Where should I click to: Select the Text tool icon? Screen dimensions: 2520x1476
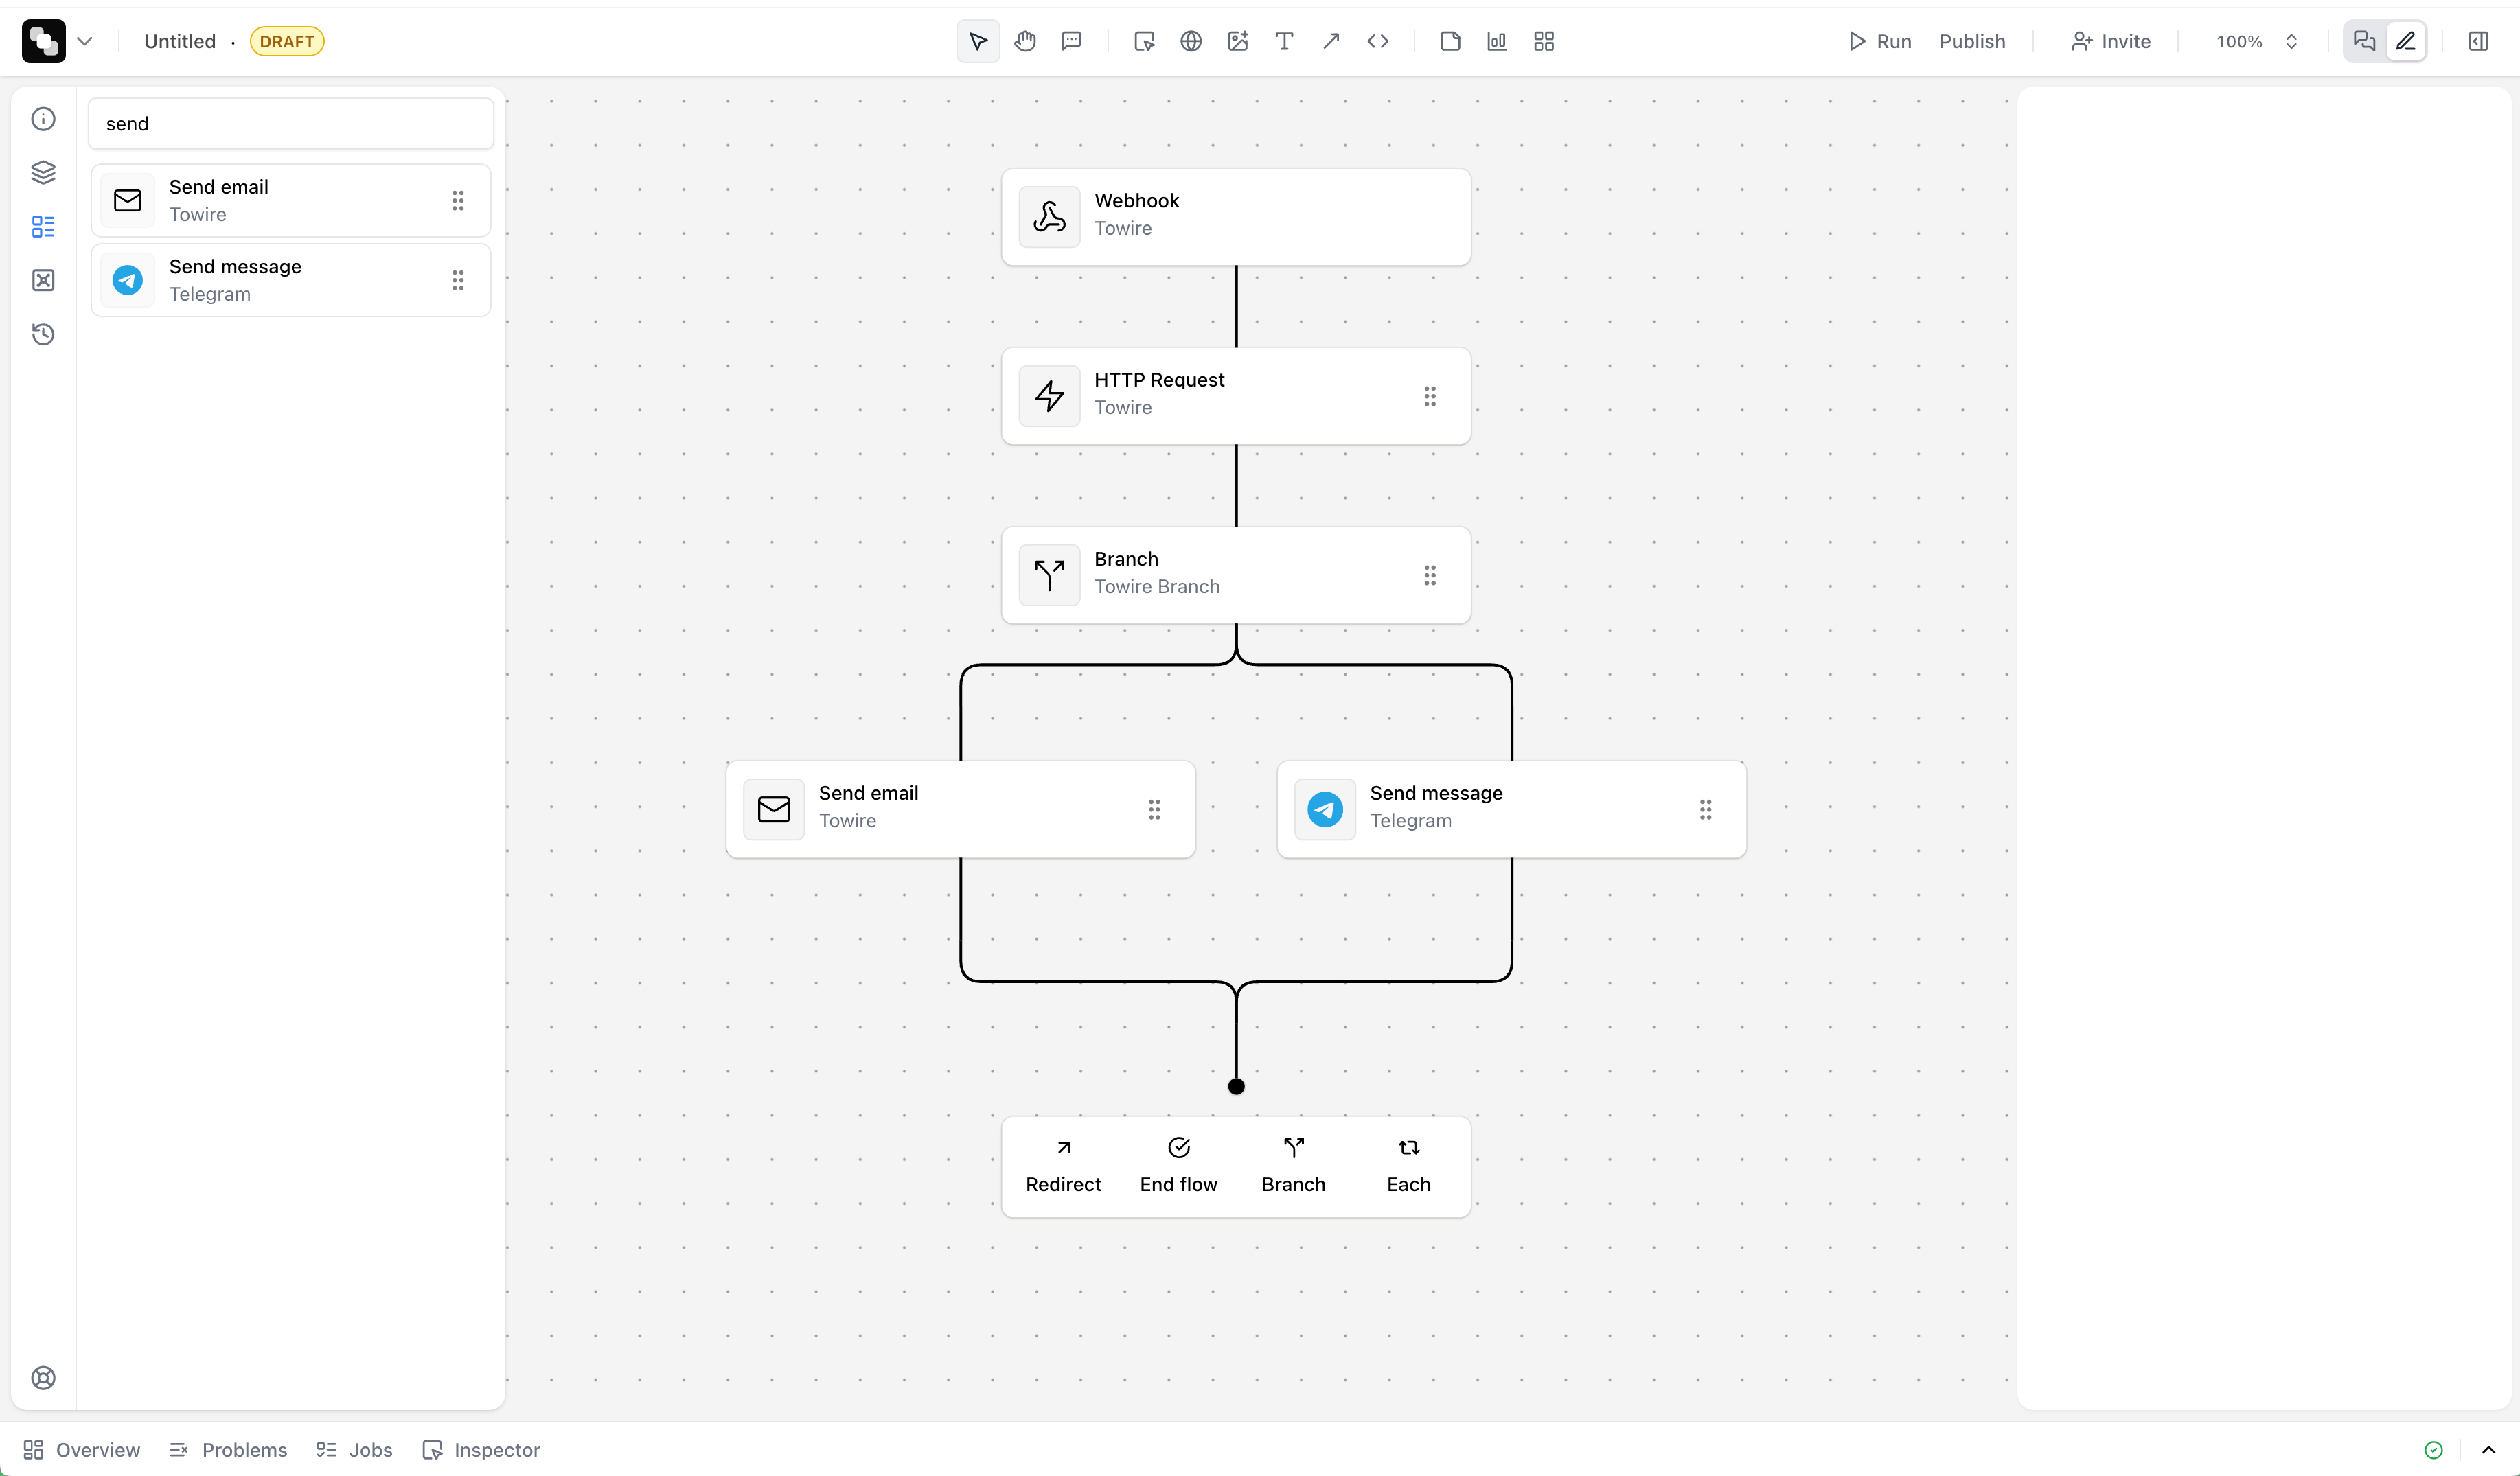[1284, 41]
